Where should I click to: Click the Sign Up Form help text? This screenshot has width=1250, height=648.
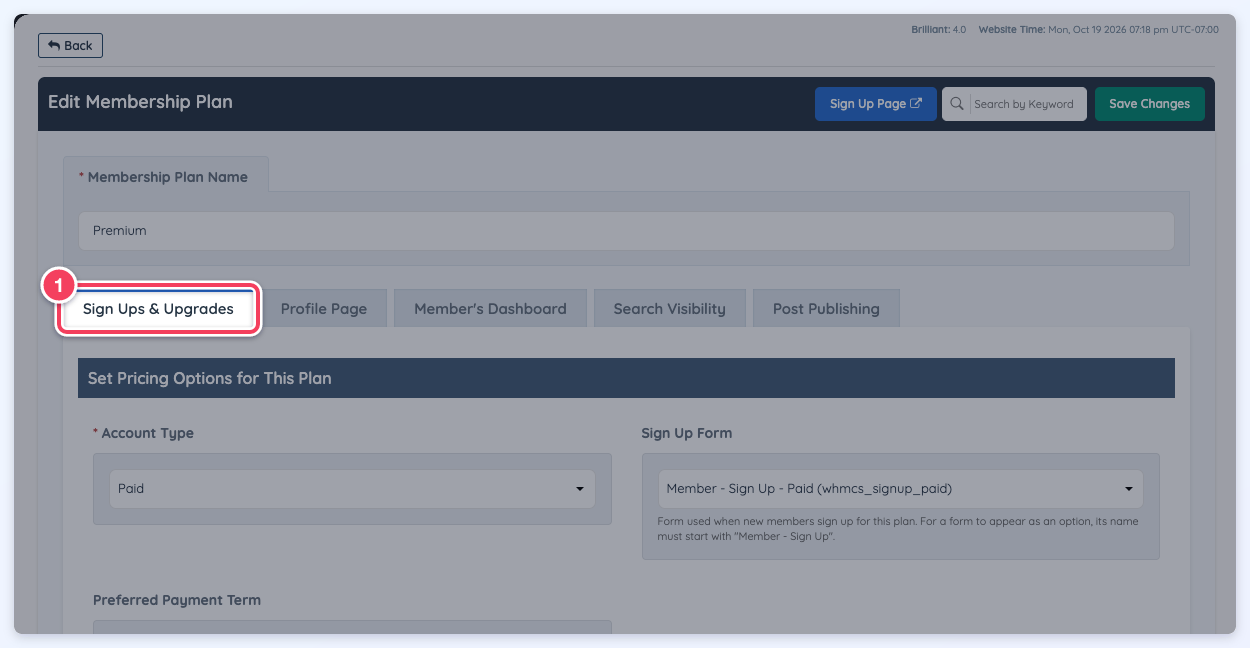tap(898, 529)
